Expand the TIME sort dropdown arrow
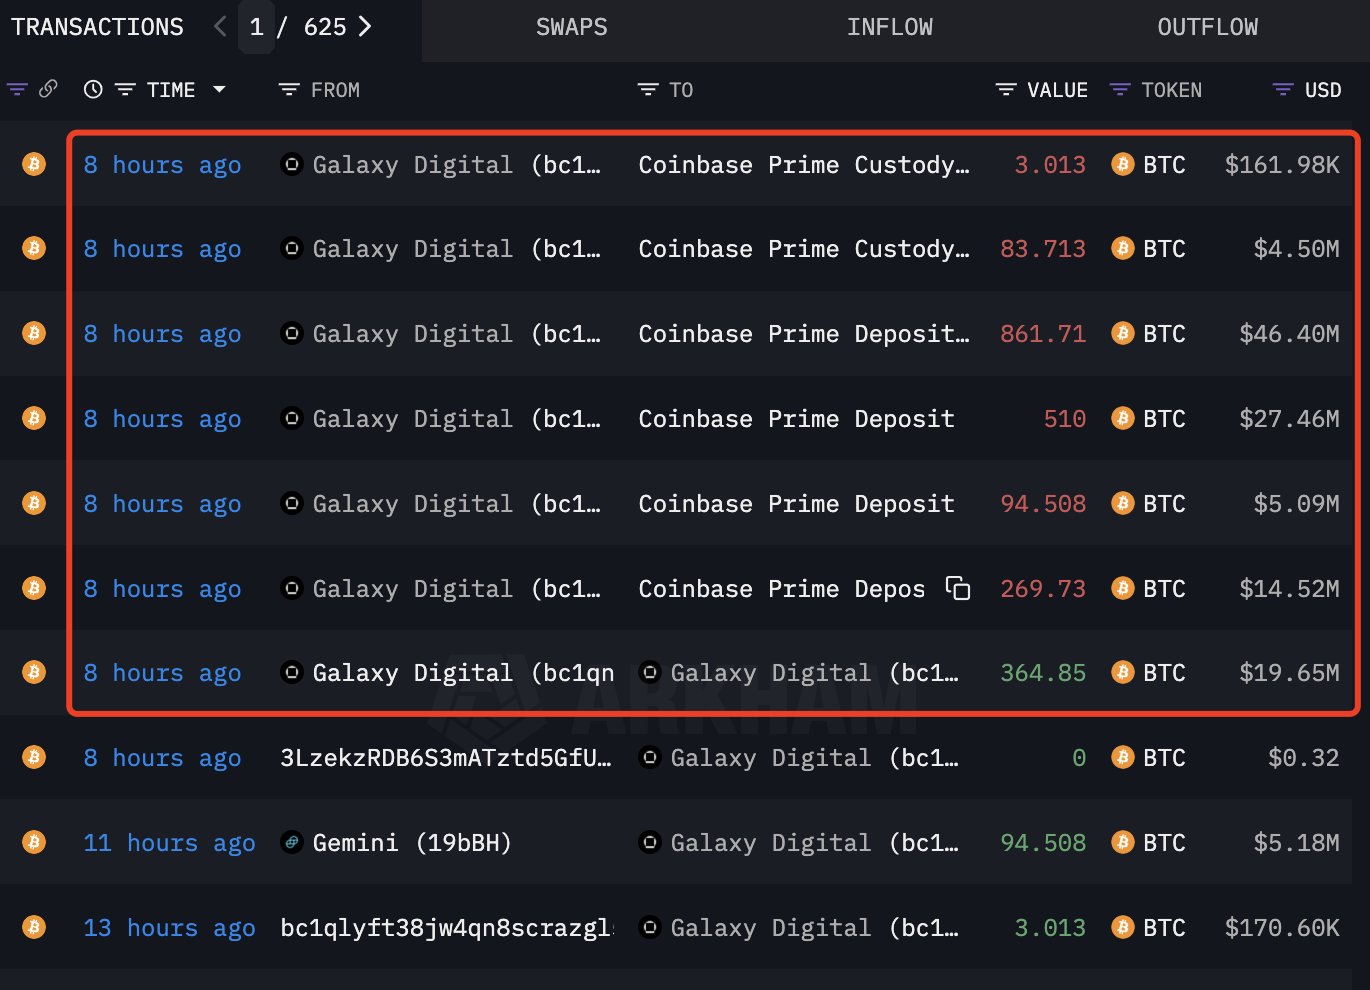This screenshot has width=1370, height=990. (219, 89)
